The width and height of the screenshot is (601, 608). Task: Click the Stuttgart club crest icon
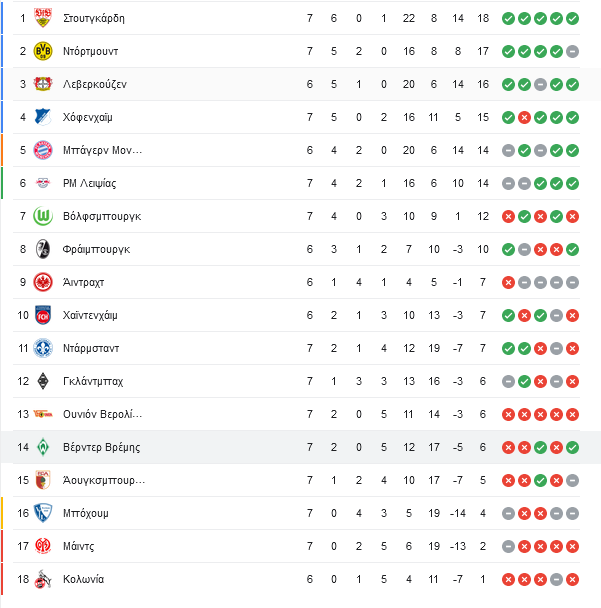[x=43, y=18]
